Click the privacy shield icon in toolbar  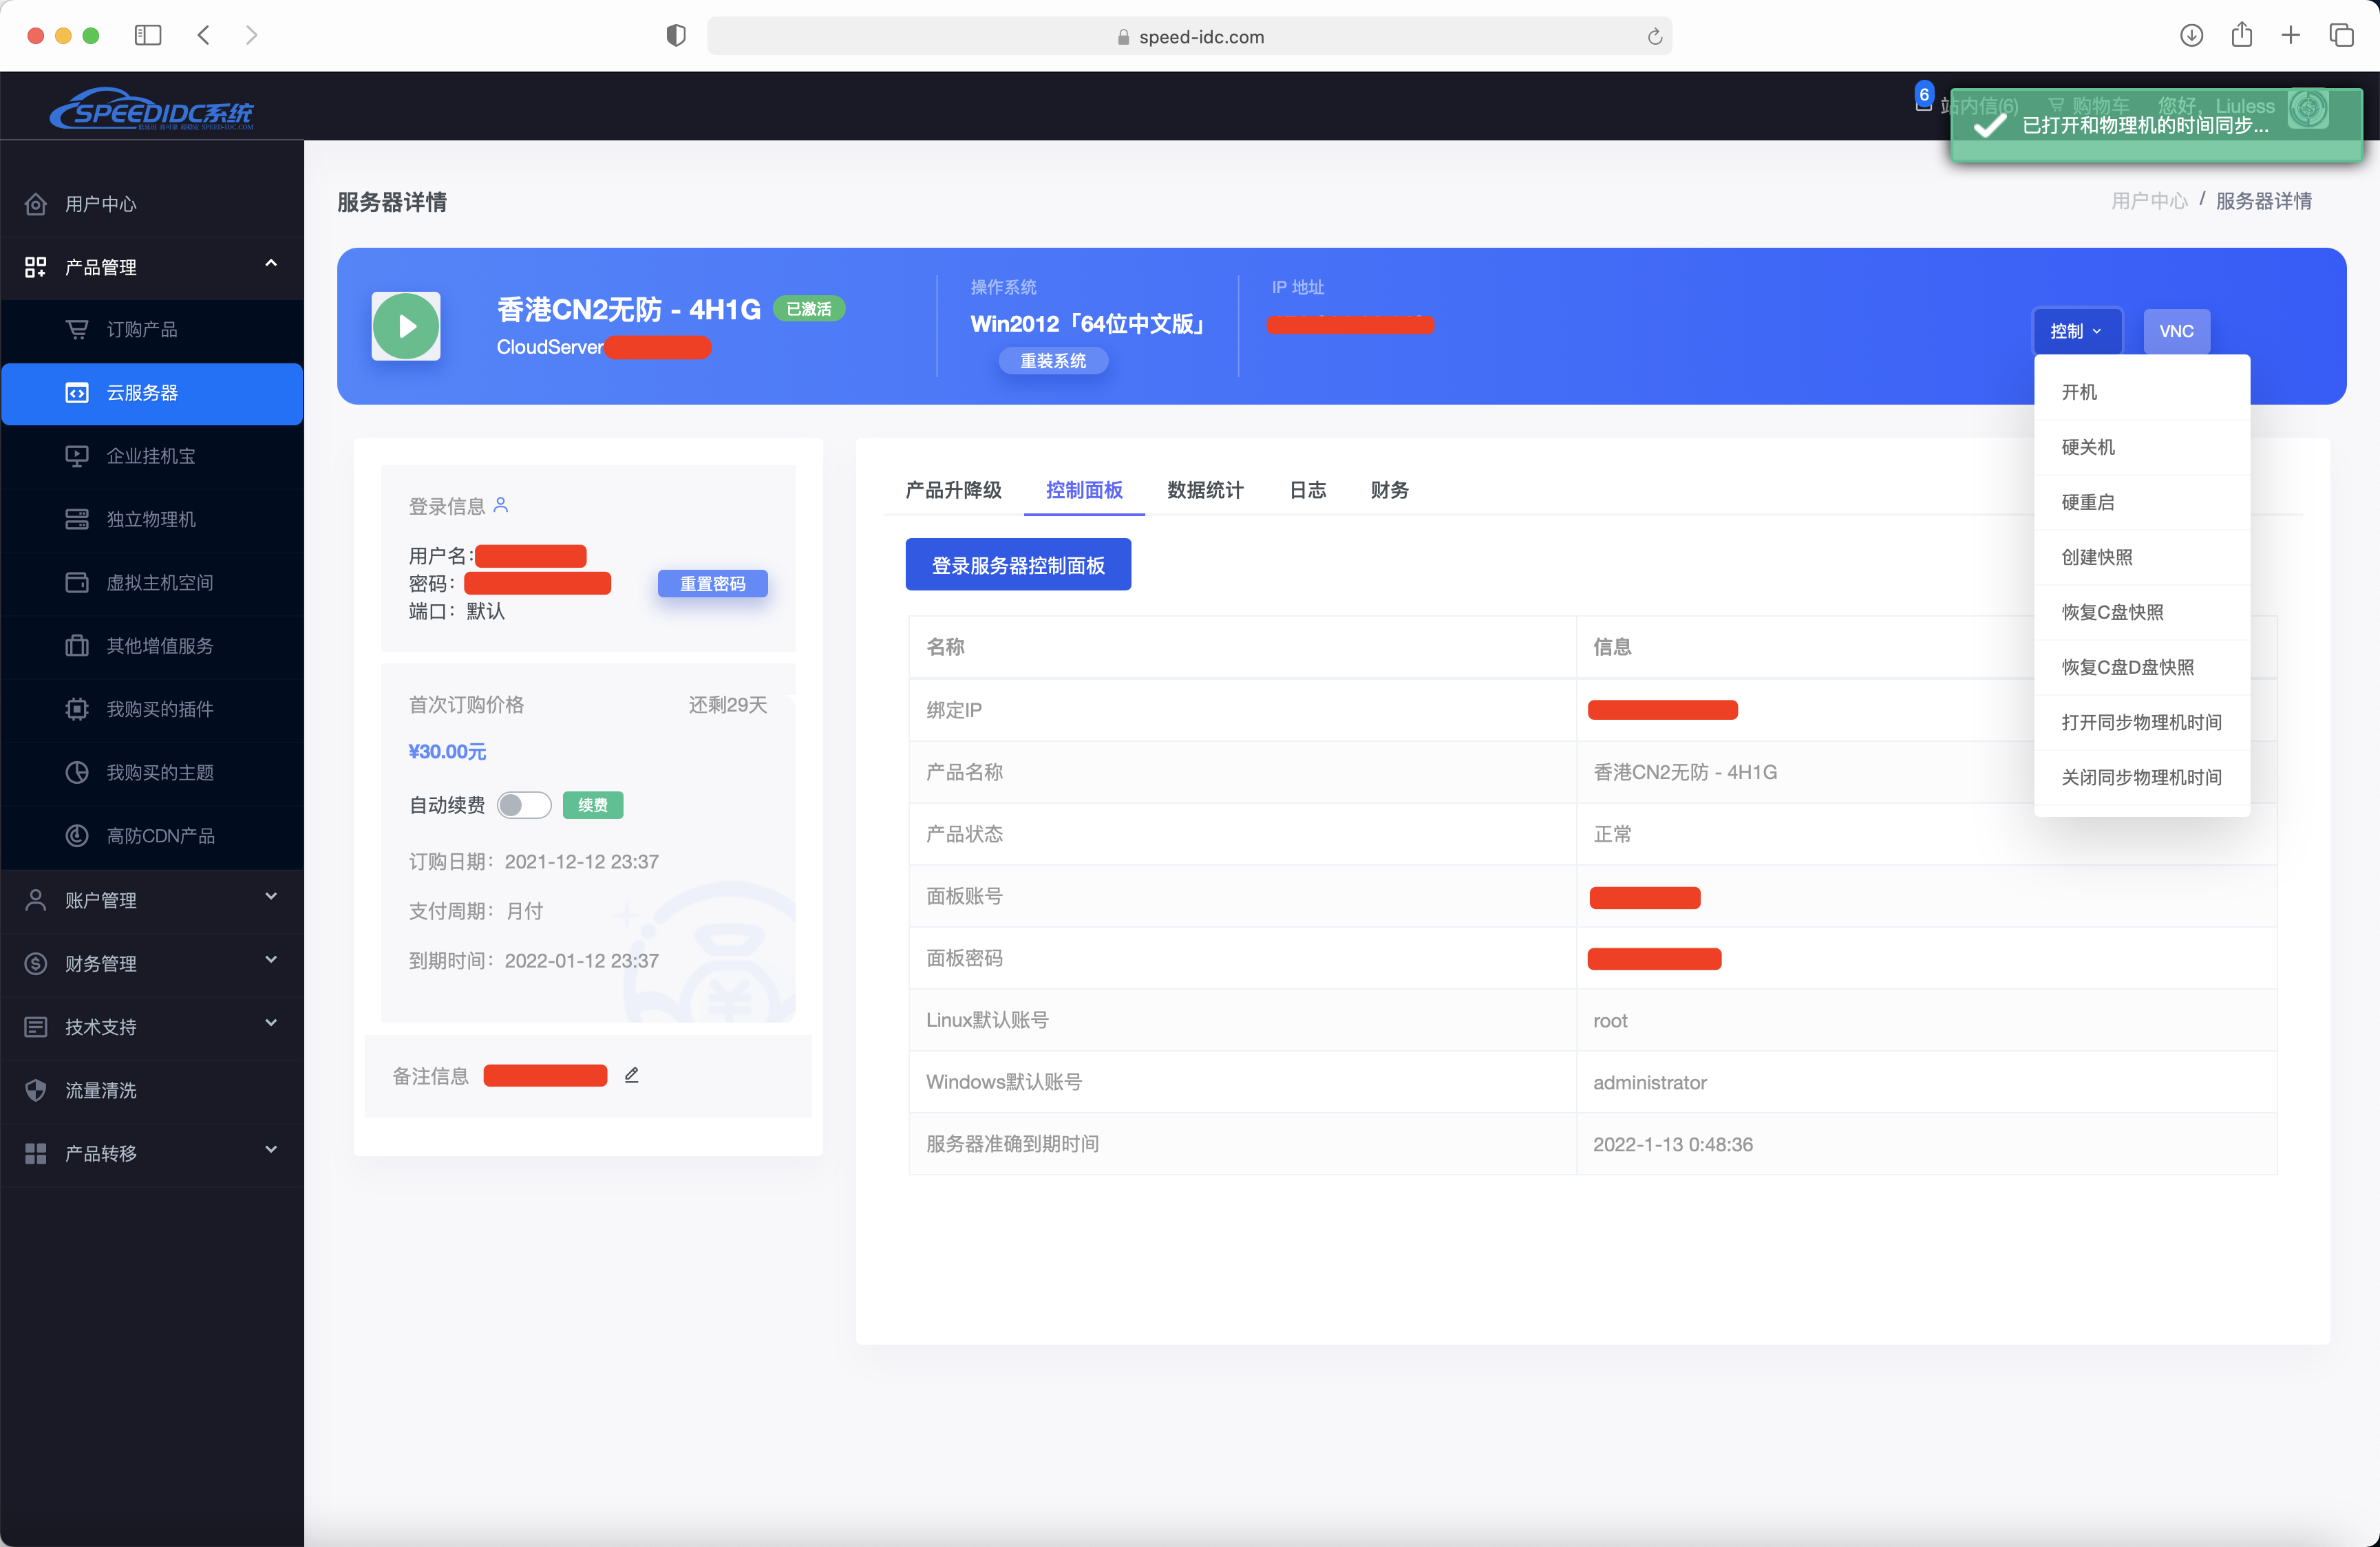click(x=676, y=36)
